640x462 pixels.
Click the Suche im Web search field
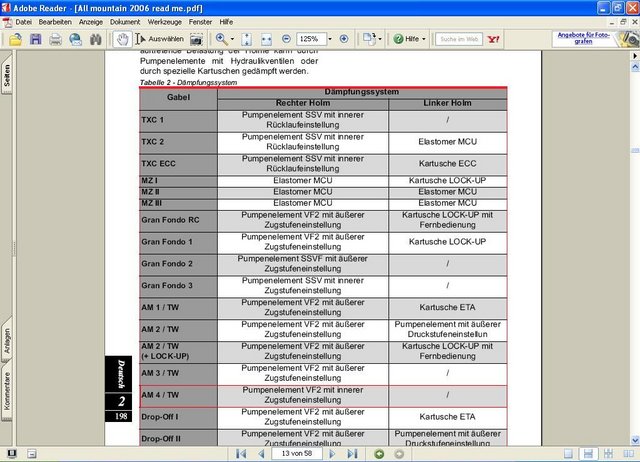(x=459, y=39)
